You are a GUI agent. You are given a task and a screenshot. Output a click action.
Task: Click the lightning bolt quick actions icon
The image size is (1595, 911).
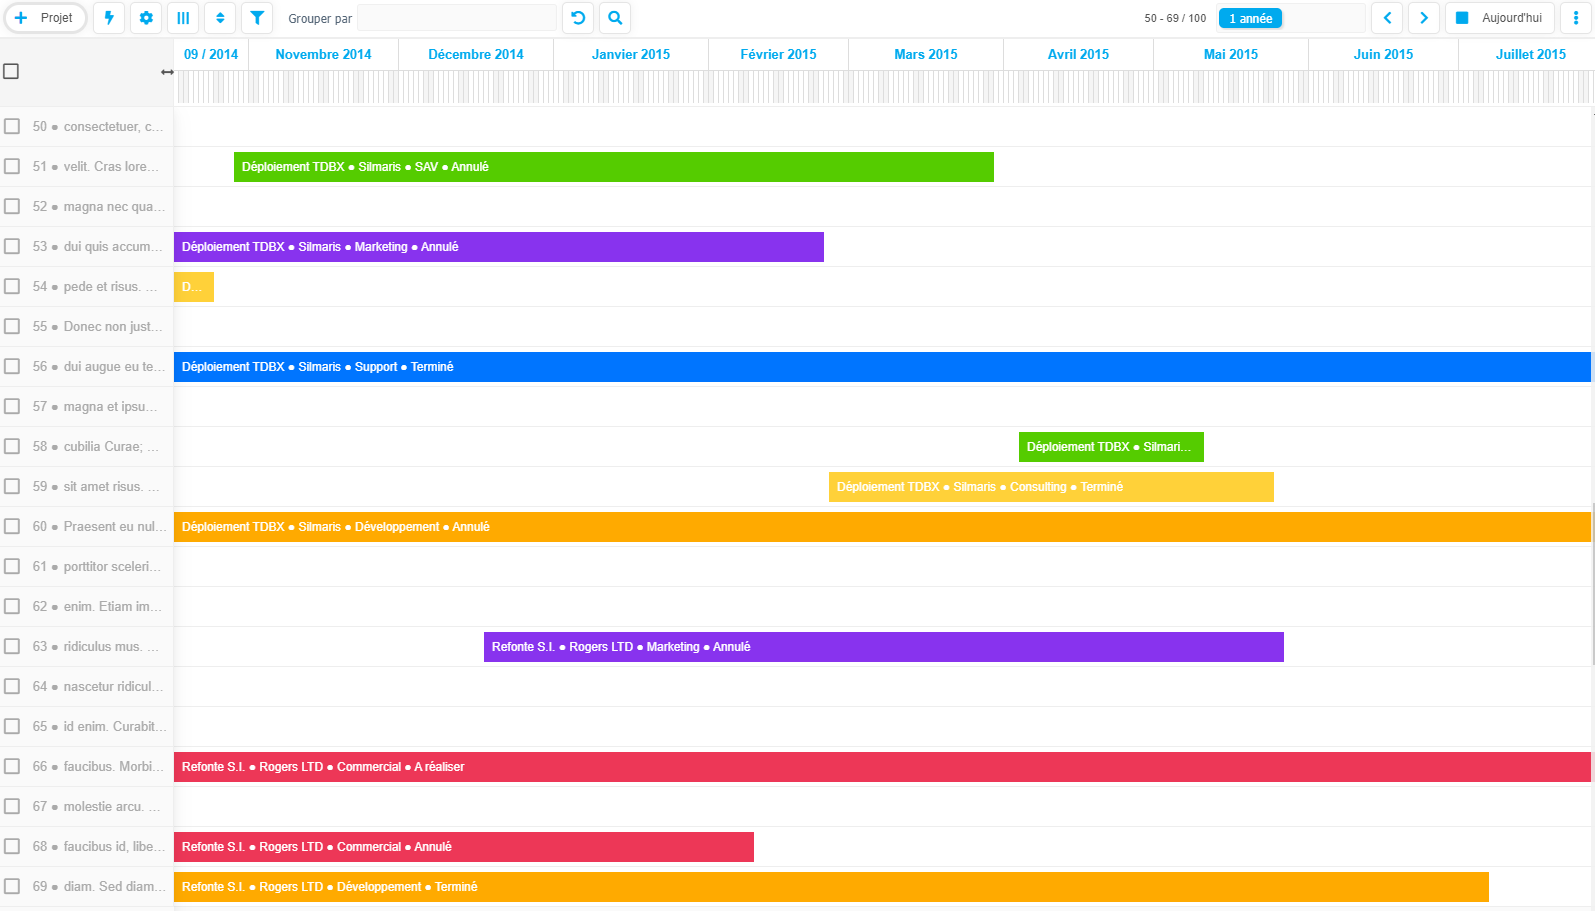tap(109, 18)
